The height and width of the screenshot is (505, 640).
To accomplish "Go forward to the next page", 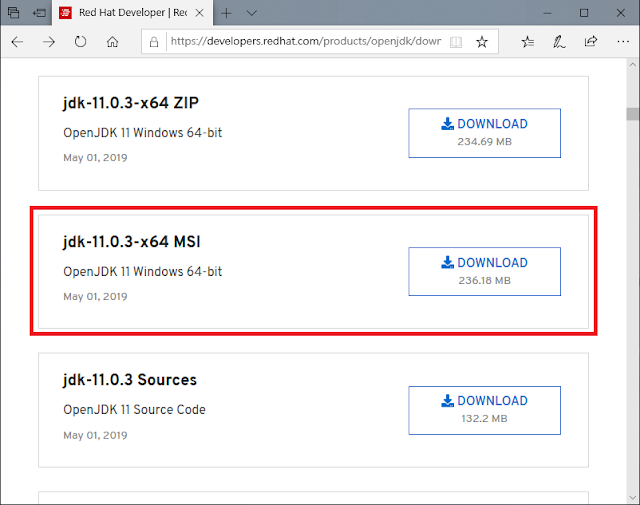I will (49, 42).
